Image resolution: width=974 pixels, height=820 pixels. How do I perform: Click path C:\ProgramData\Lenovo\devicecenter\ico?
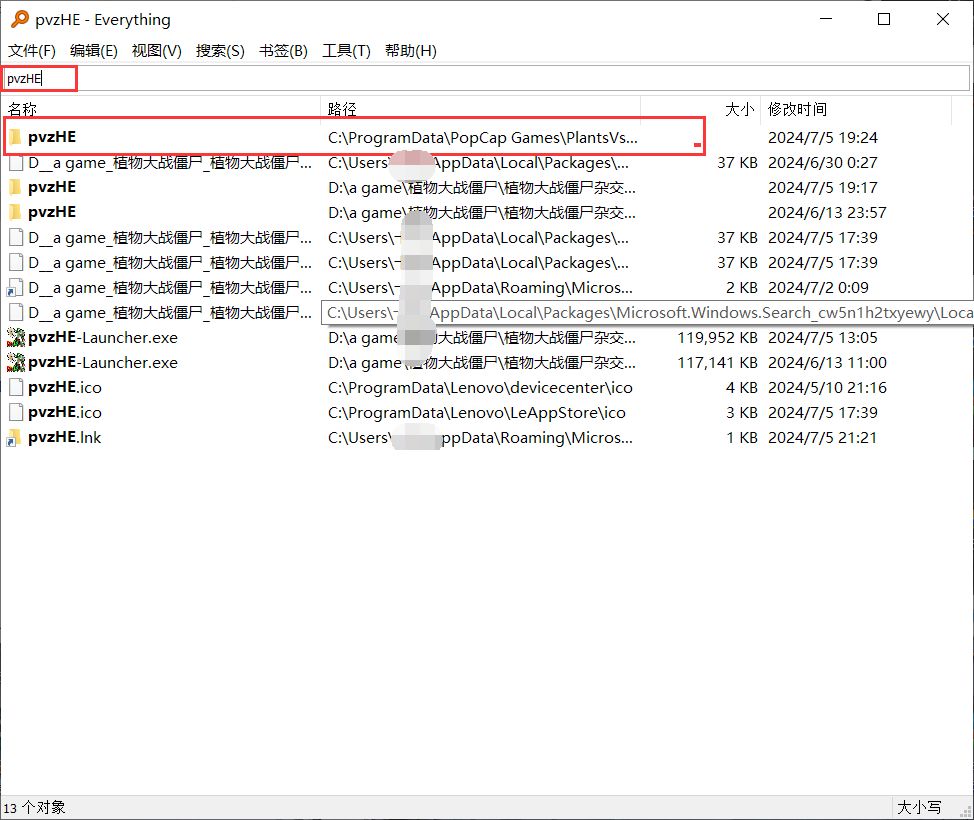pyautogui.click(x=480, y=388)
